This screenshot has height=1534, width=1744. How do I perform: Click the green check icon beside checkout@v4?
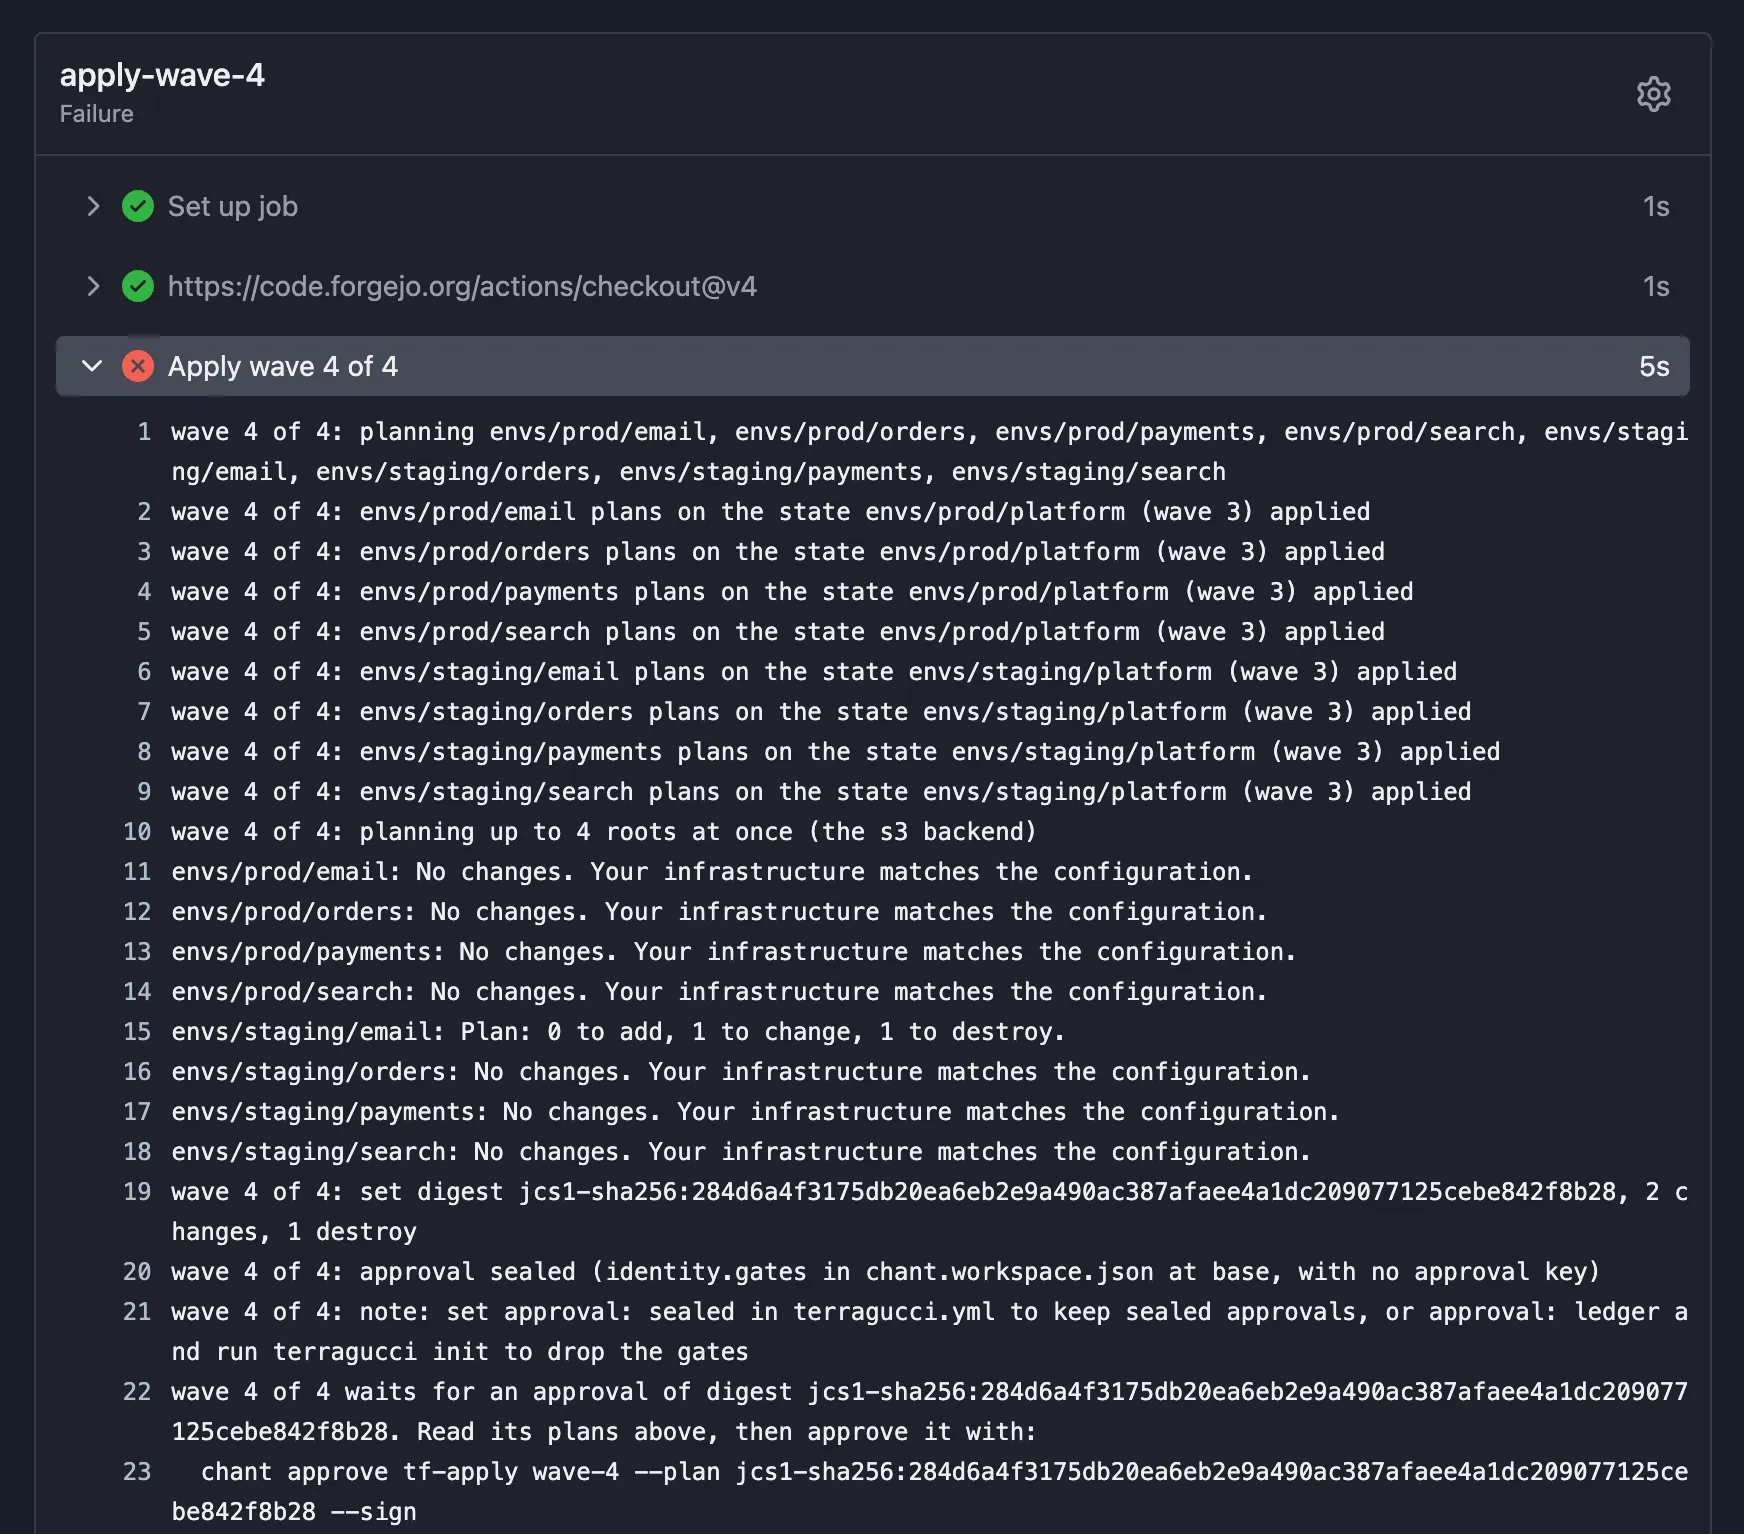coord(138,286)
